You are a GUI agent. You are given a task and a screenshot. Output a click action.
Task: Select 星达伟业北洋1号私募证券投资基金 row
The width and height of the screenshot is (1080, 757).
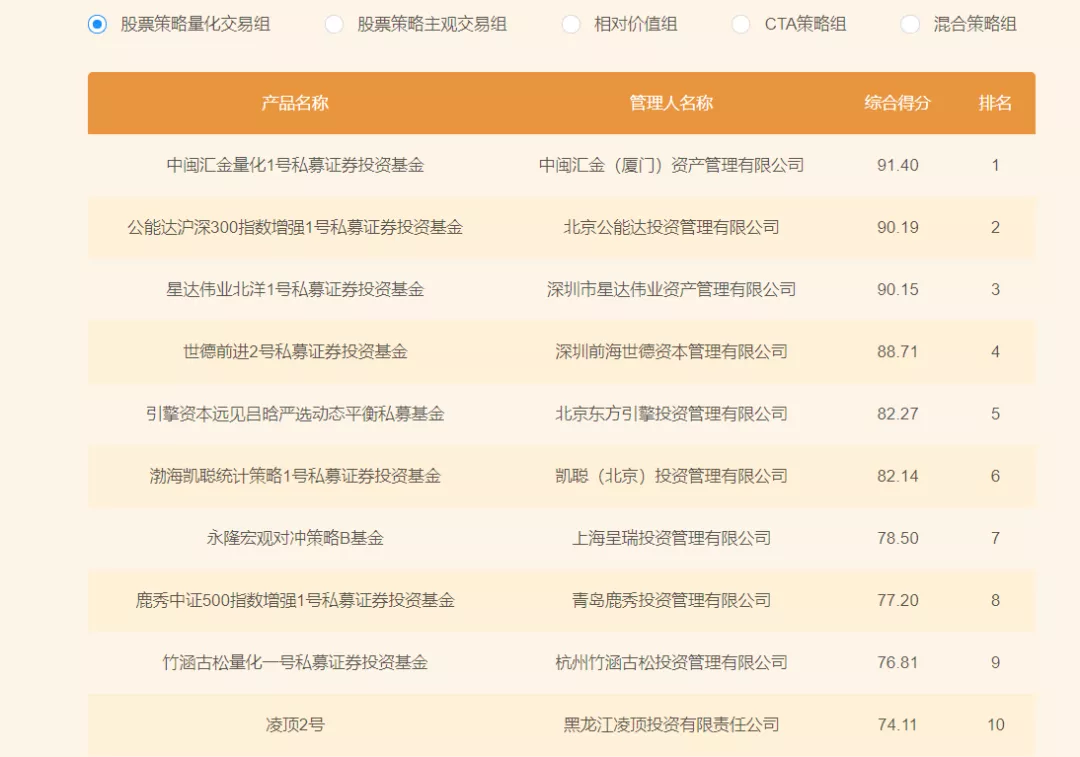[561, 289]
